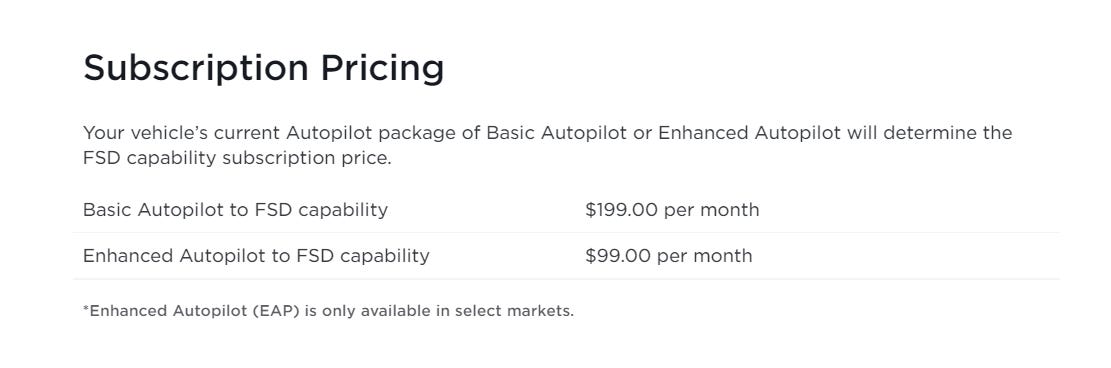1111x368 pixels.
Task: Click the word Pricing in the heading
Action: coord(383,69)
